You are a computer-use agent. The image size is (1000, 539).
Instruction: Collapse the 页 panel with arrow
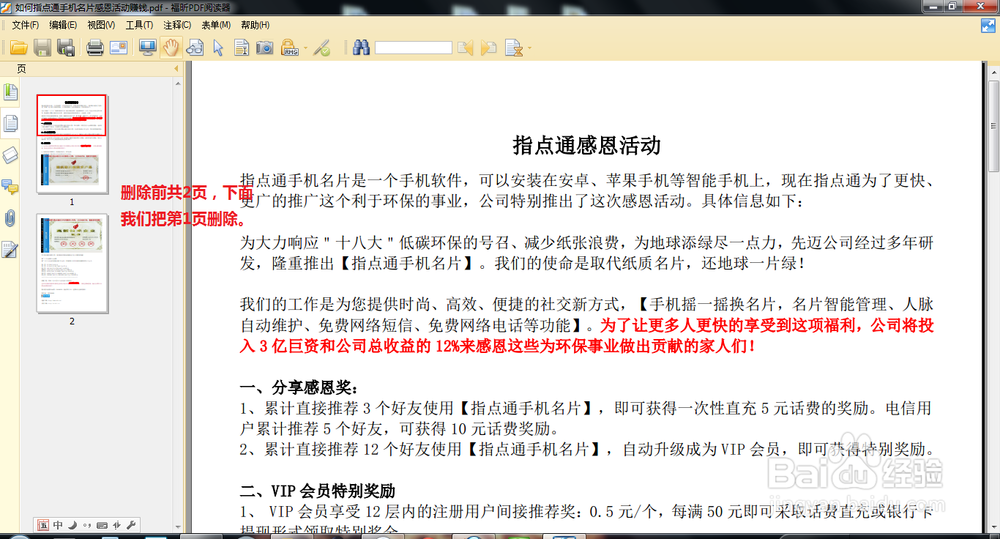point(176,69)
